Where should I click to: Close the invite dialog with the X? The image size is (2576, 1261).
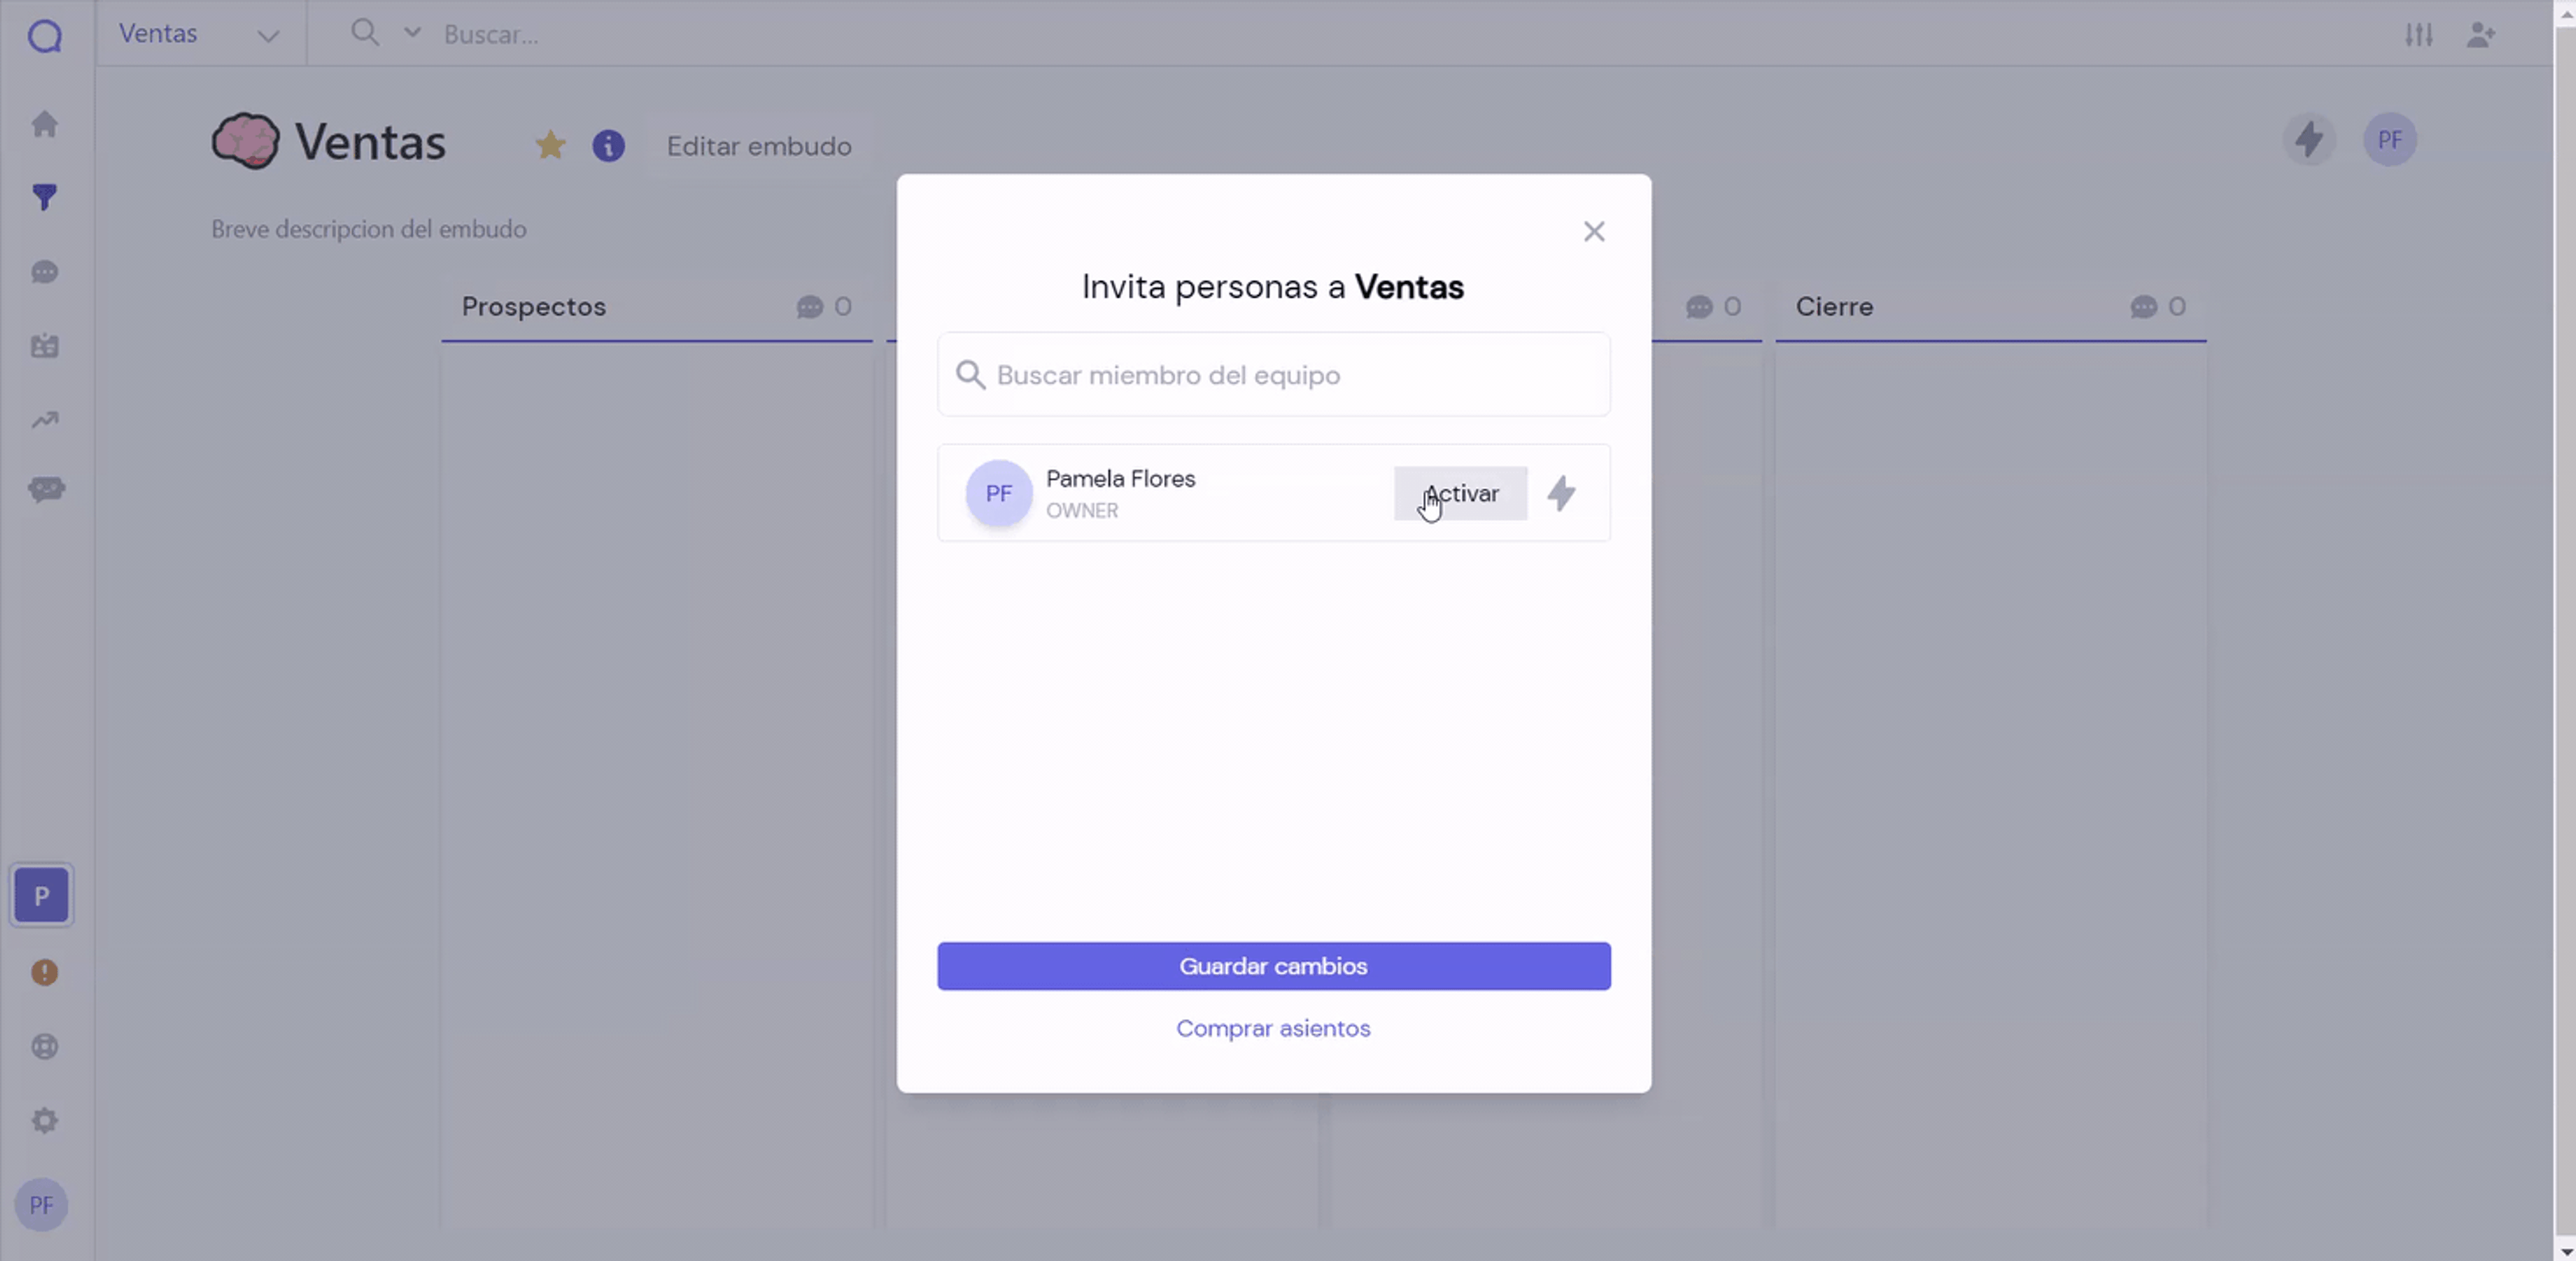click(1594, 231)
